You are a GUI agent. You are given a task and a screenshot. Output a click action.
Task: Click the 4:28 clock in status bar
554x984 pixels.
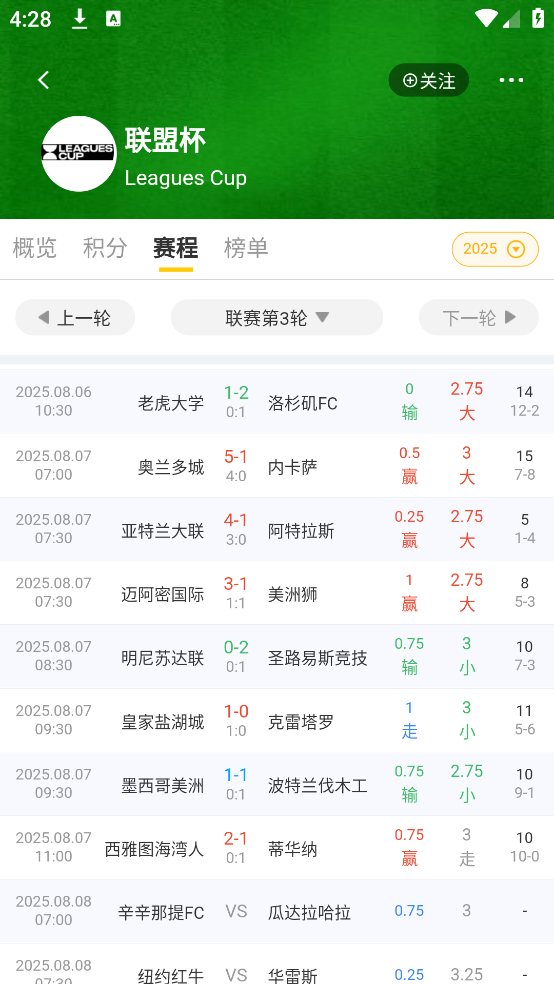[x=30, y=19]
